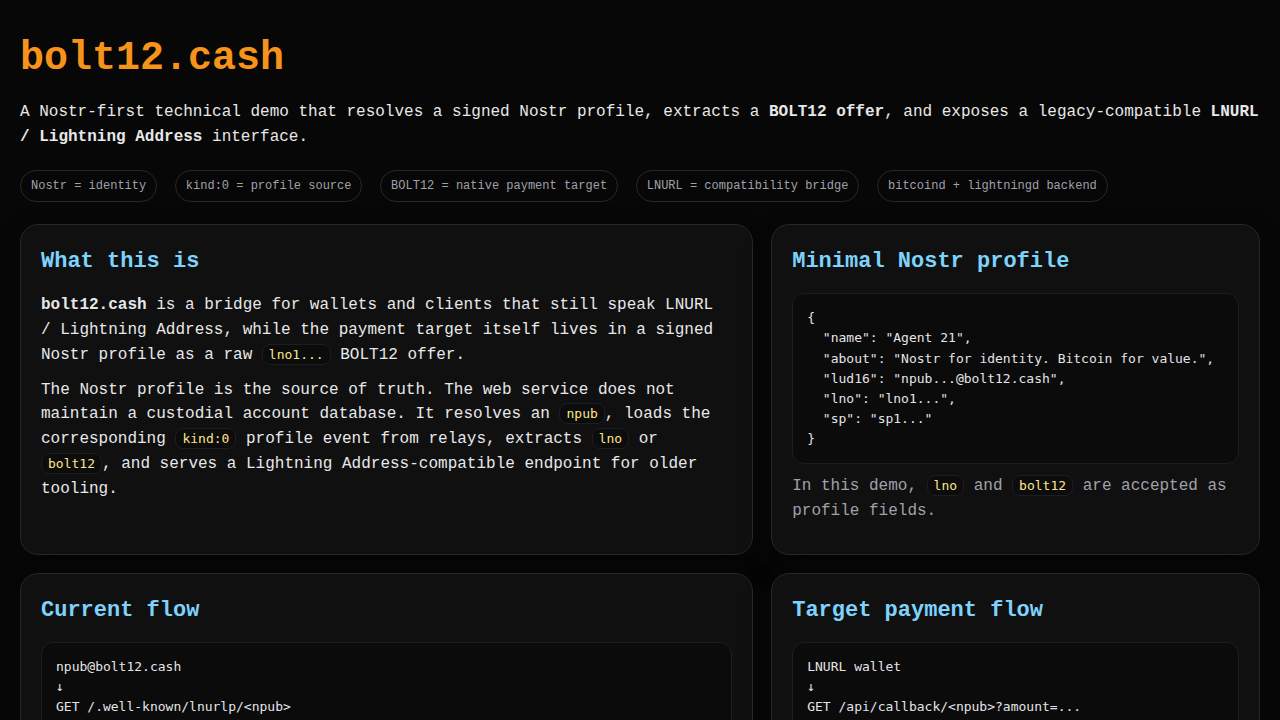Click the 'bolt12' code tag in What this is

click(x=72, y=464)
